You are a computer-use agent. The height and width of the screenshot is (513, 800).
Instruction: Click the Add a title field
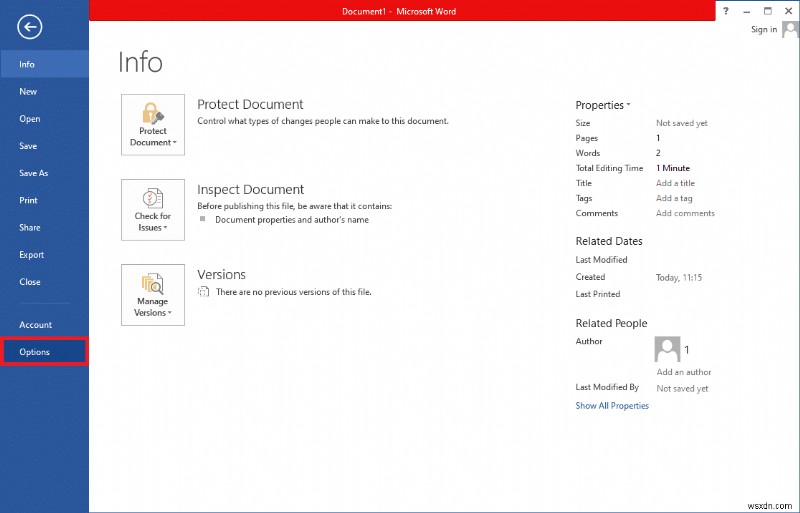click(x=675, y=183)
